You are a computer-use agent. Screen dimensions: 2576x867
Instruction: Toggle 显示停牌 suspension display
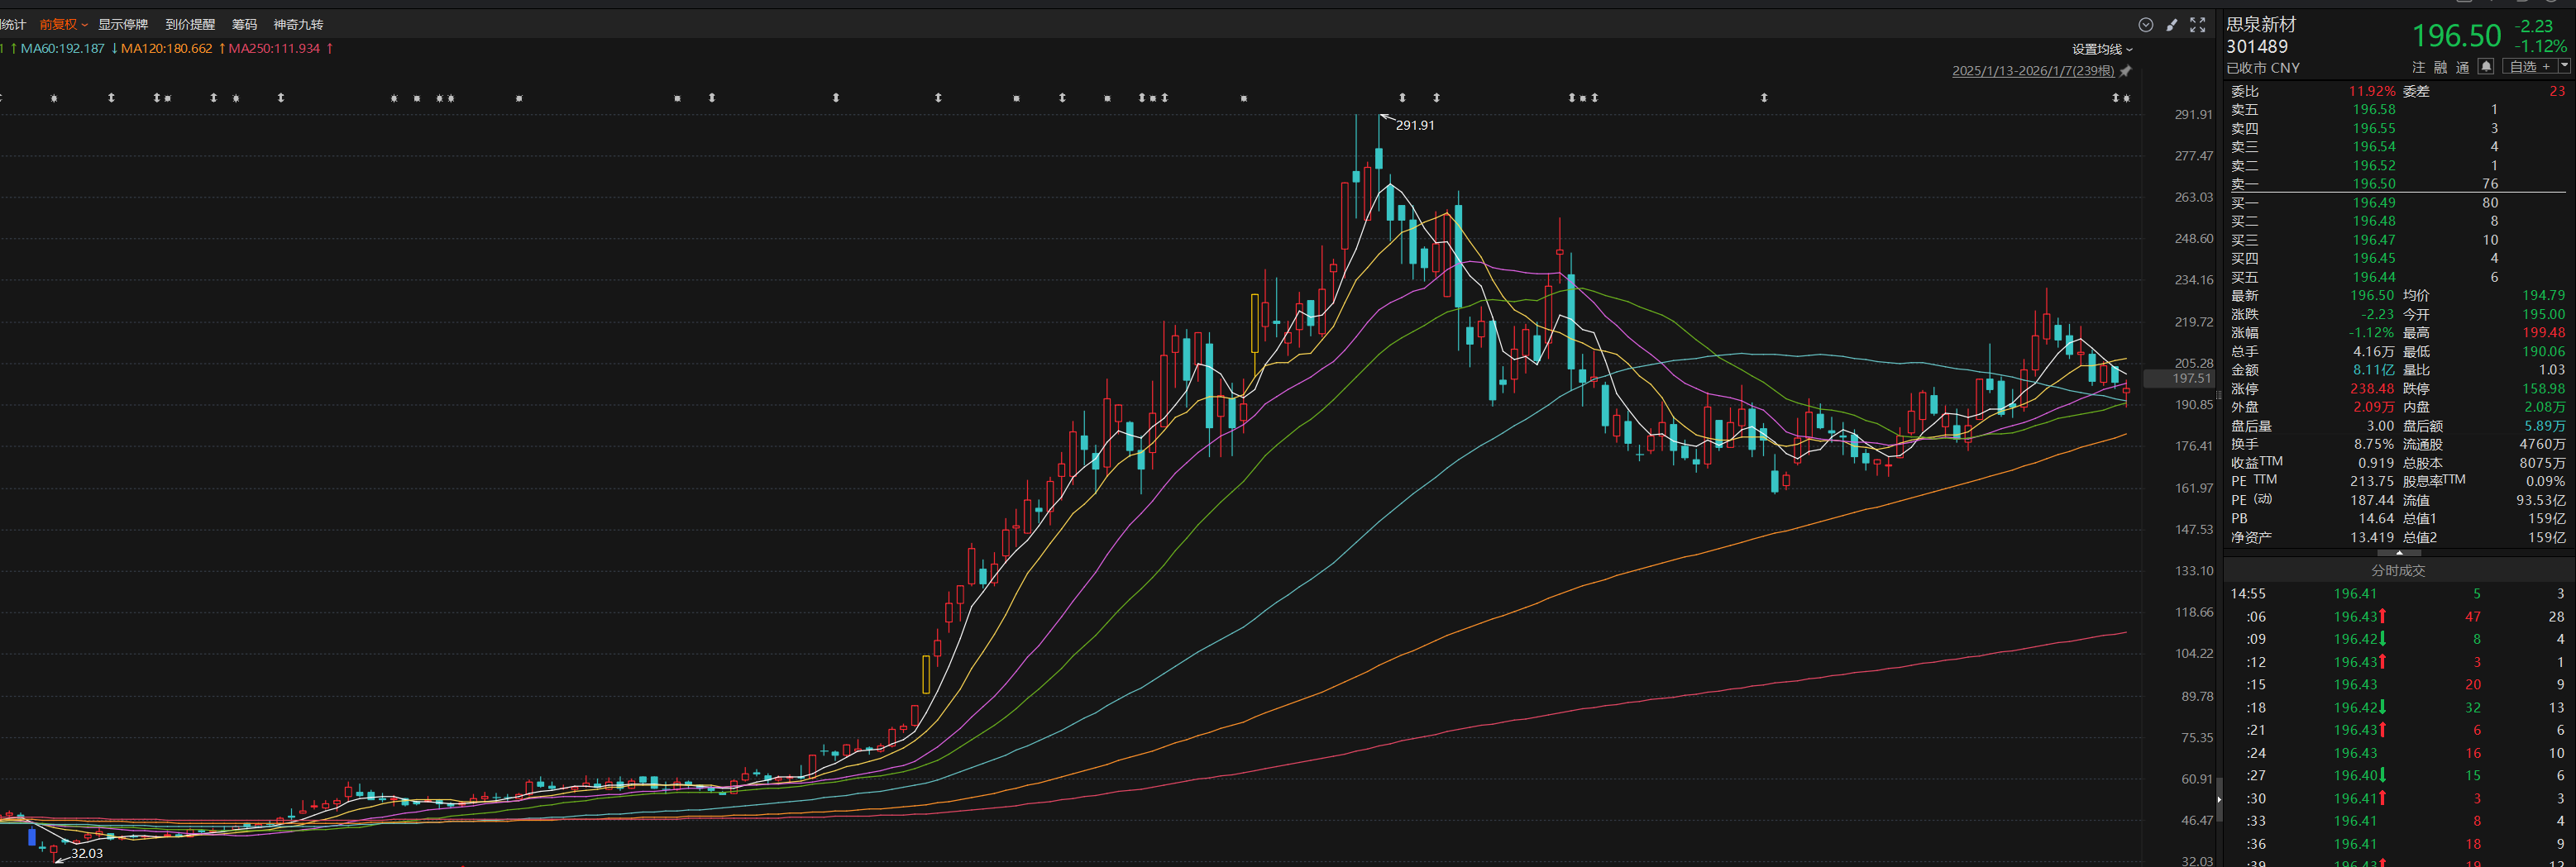[x=122, y=24]
